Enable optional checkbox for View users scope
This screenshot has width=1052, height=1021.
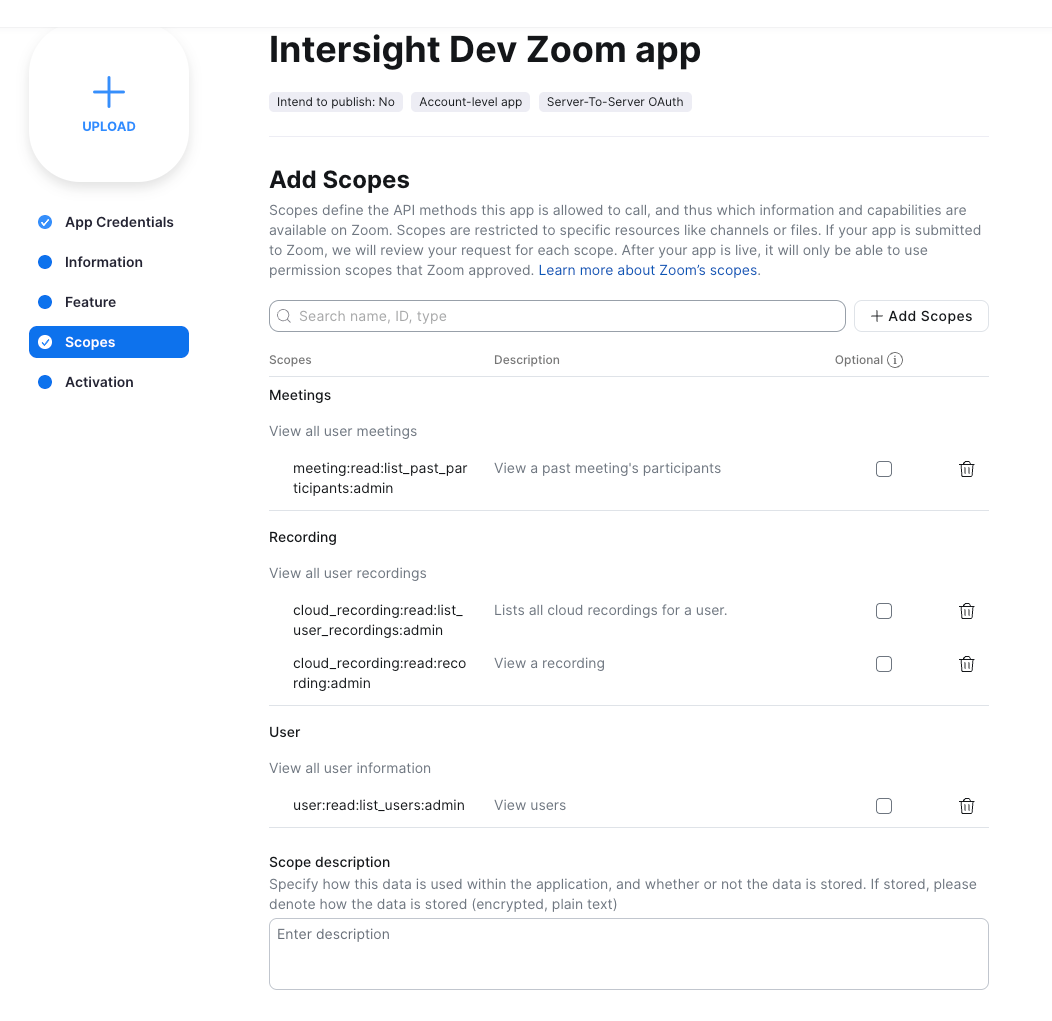click(884, 806)
